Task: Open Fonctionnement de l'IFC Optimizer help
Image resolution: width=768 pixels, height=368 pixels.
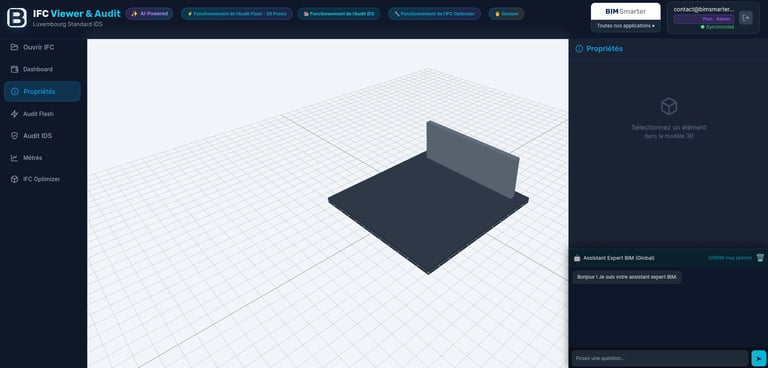Action: [x=434, y=14]
